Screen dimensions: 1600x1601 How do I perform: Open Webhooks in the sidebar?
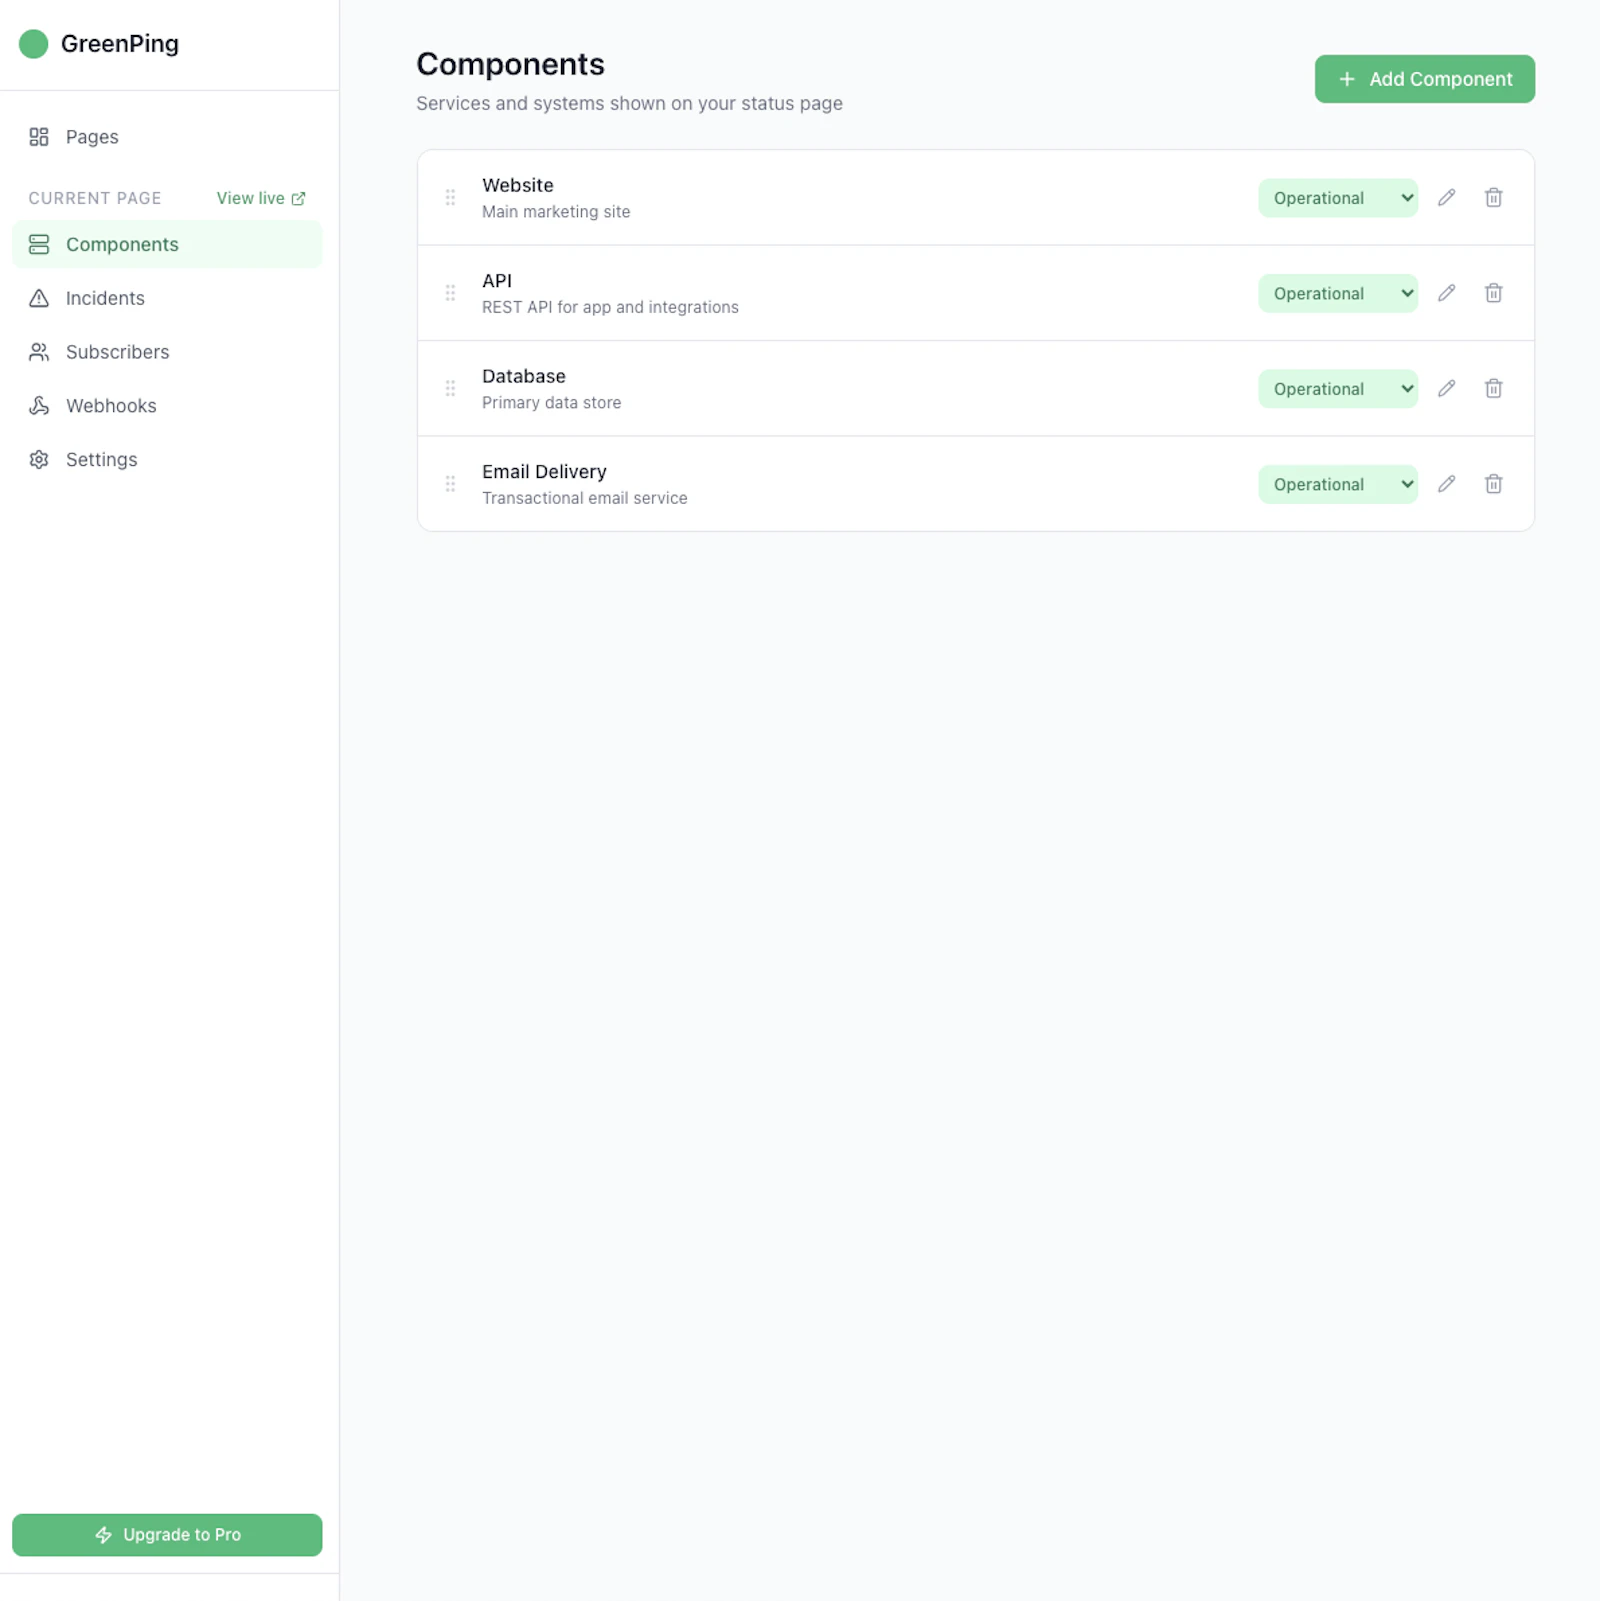pyautogui.click(x=167, y=405)
